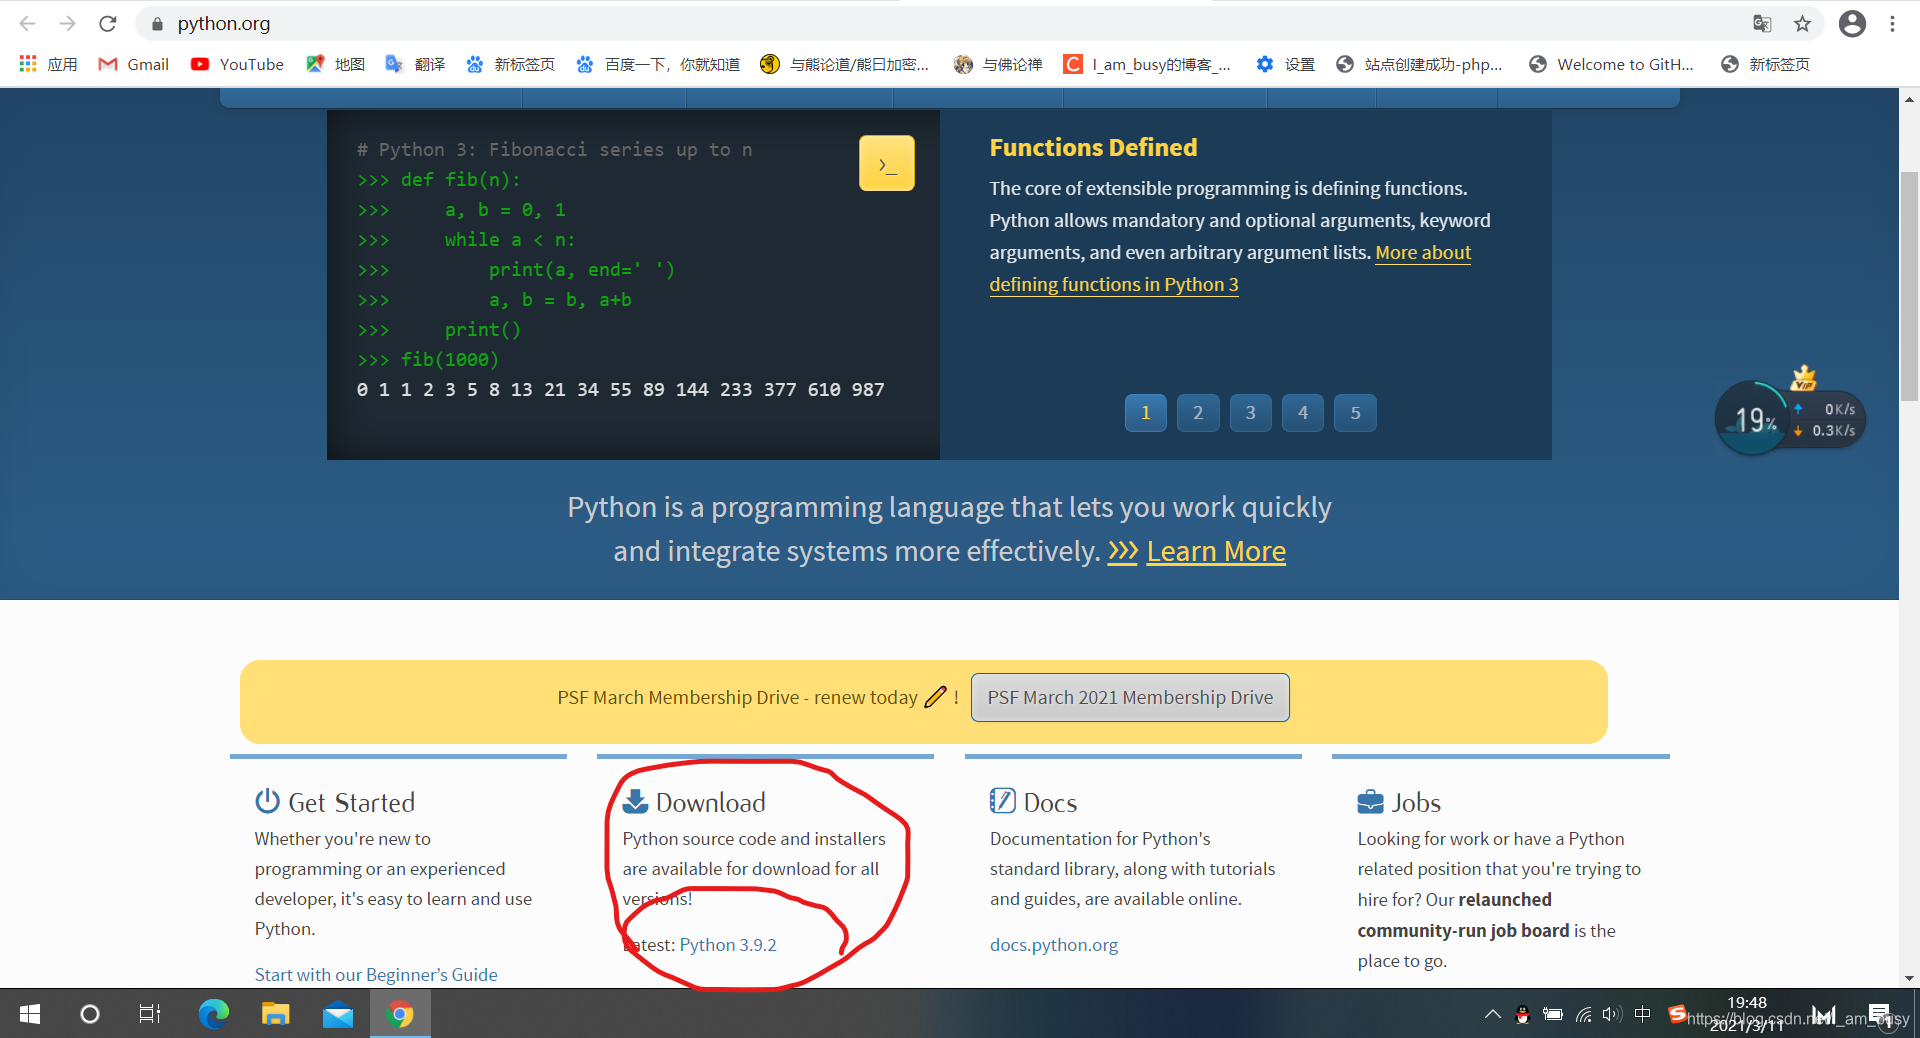
Task: Open the Apps (应用) bookmark shortcut
Action: click(48, 64)
